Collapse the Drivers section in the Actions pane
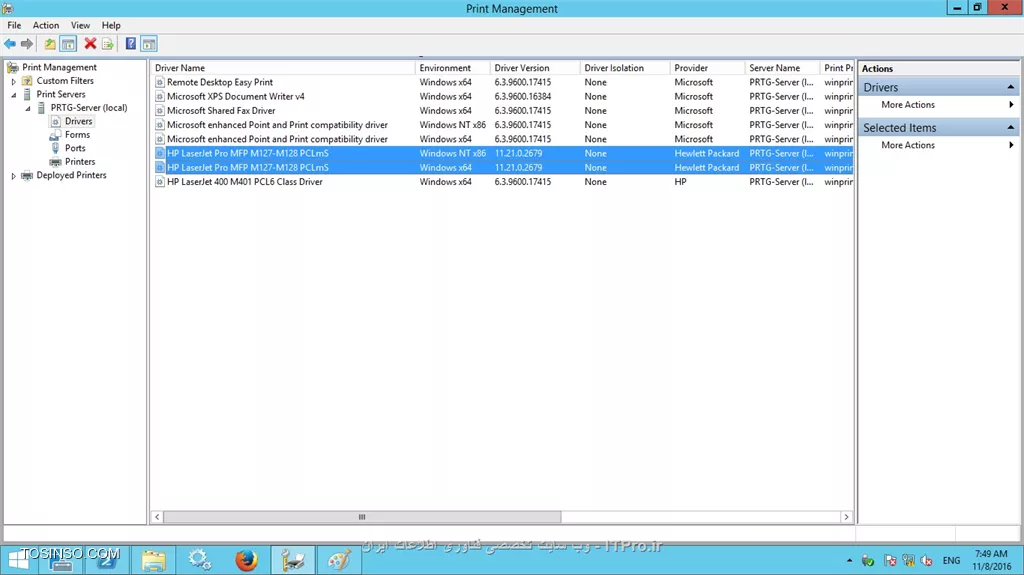 1010,88
